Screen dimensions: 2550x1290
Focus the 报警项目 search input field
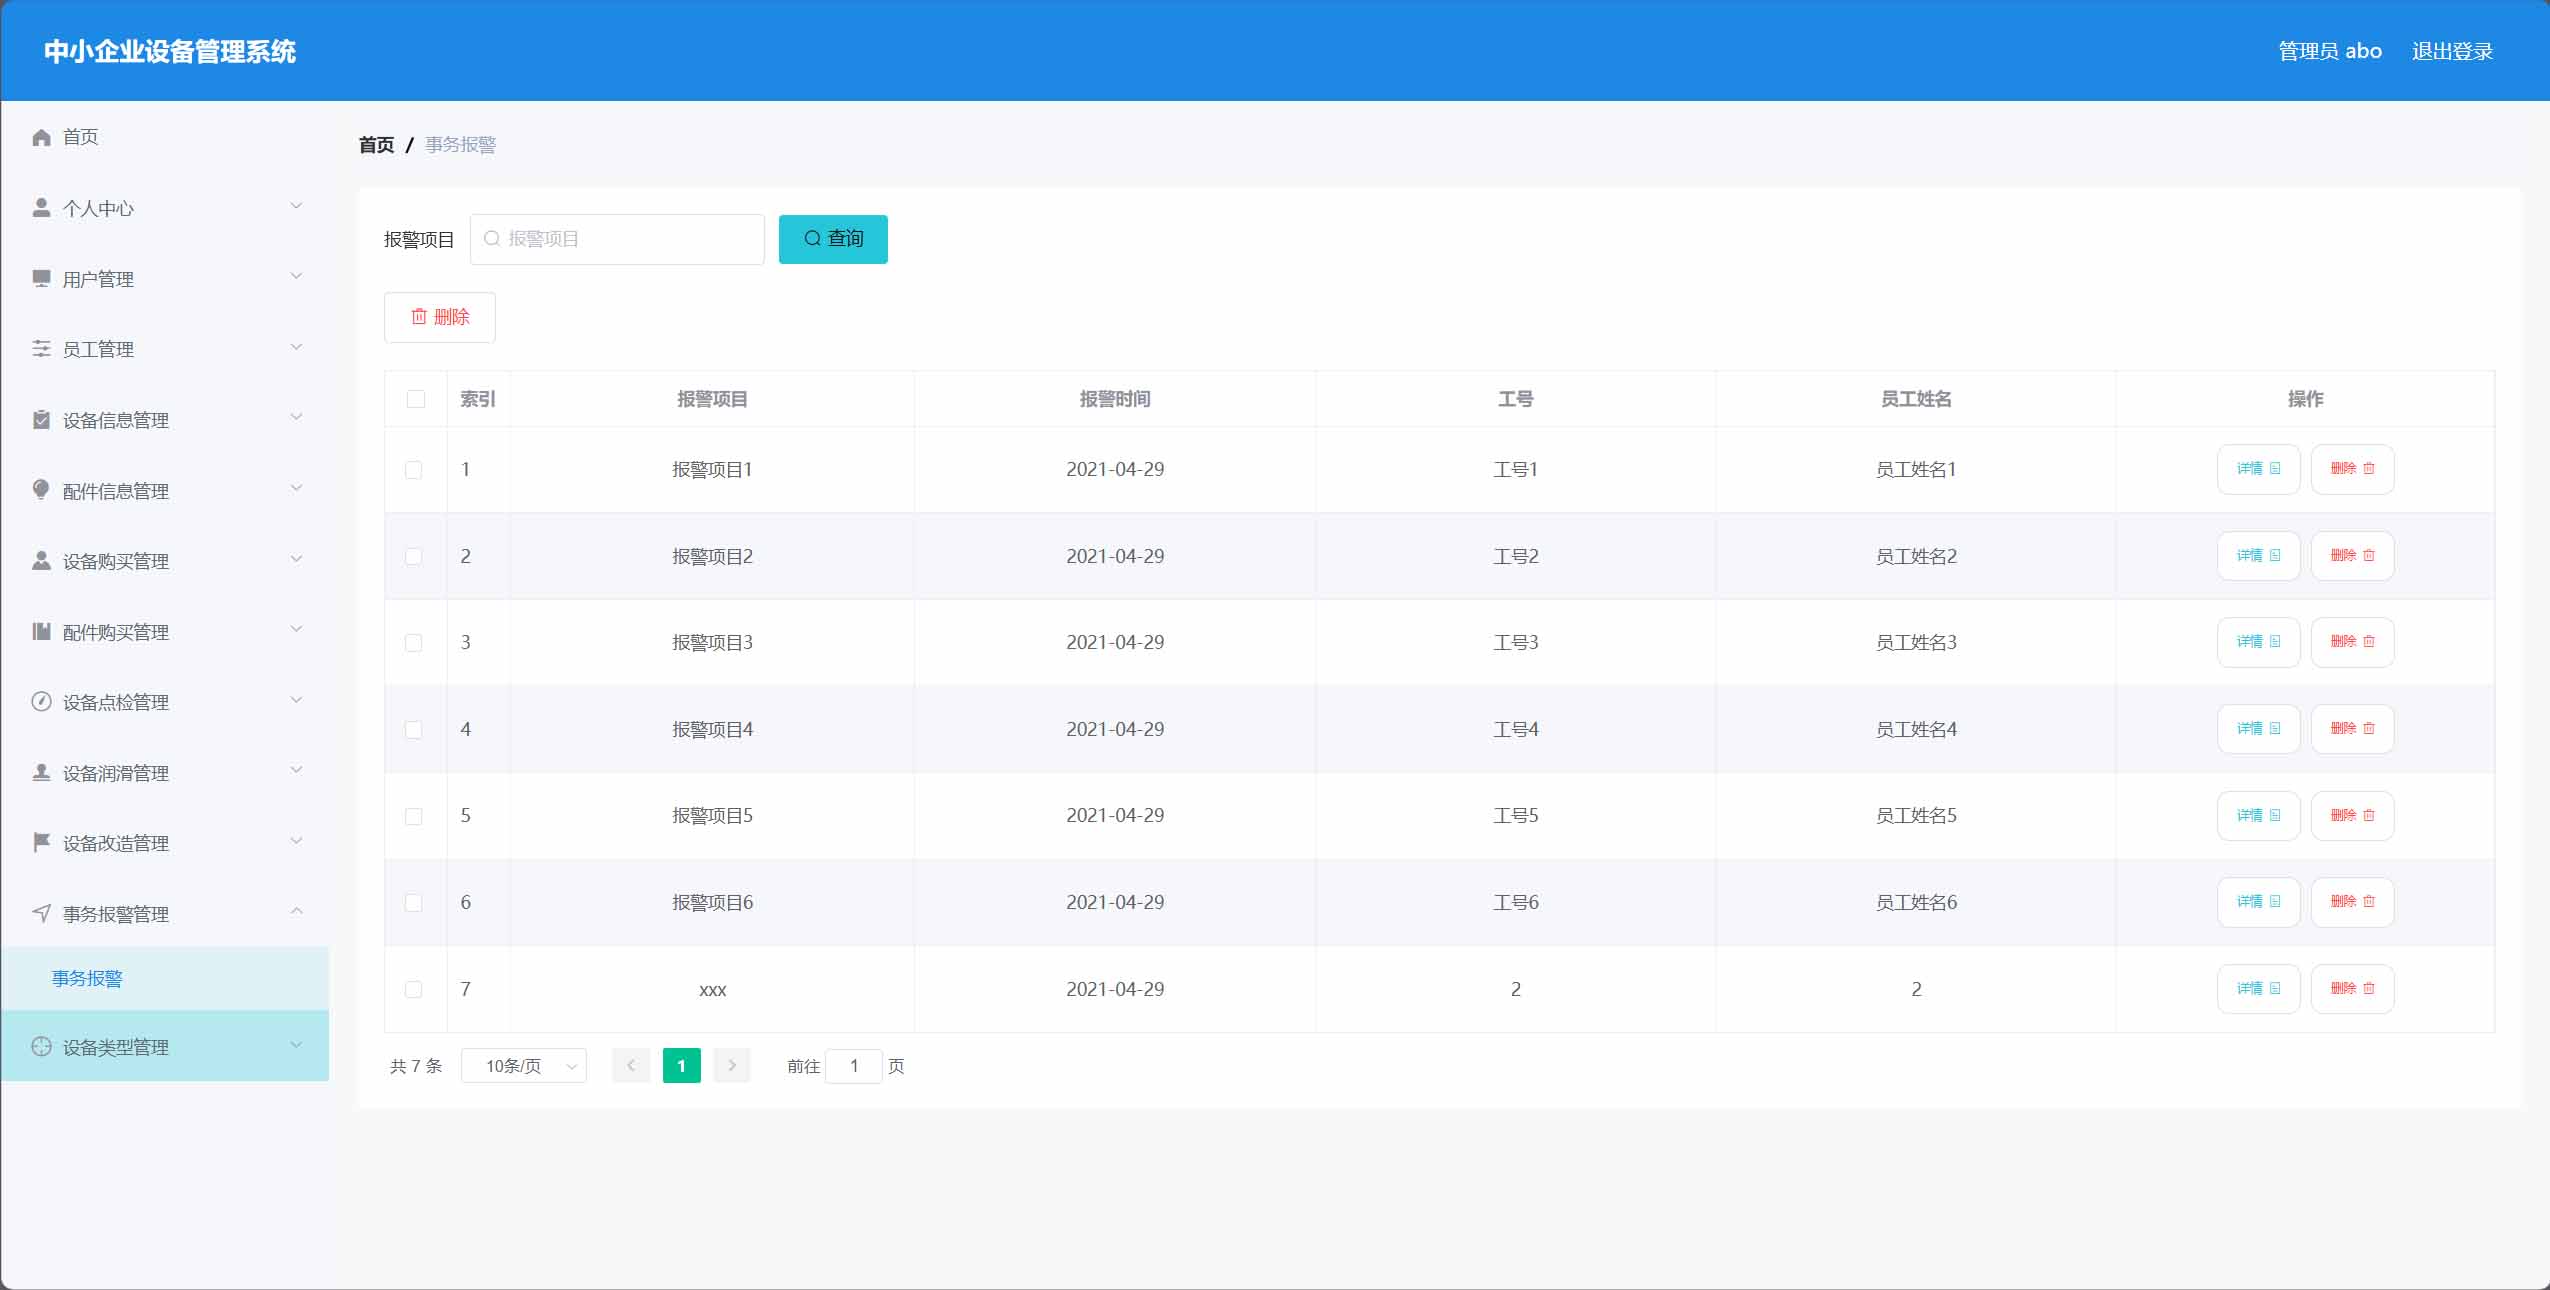[617, 239]
